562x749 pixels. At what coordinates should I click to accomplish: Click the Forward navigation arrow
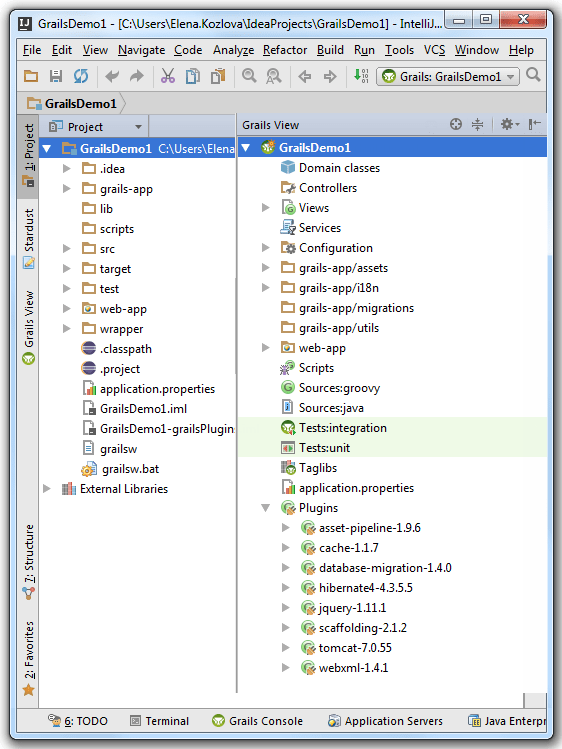pyautogui.click(x=330, y=76)
